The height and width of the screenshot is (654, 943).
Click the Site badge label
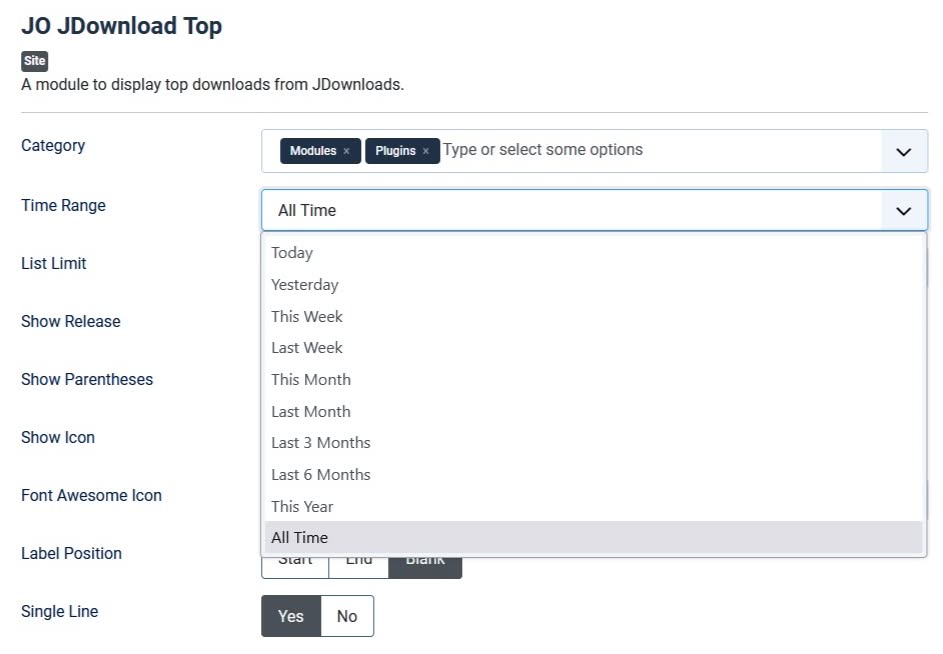coord(34,61)
